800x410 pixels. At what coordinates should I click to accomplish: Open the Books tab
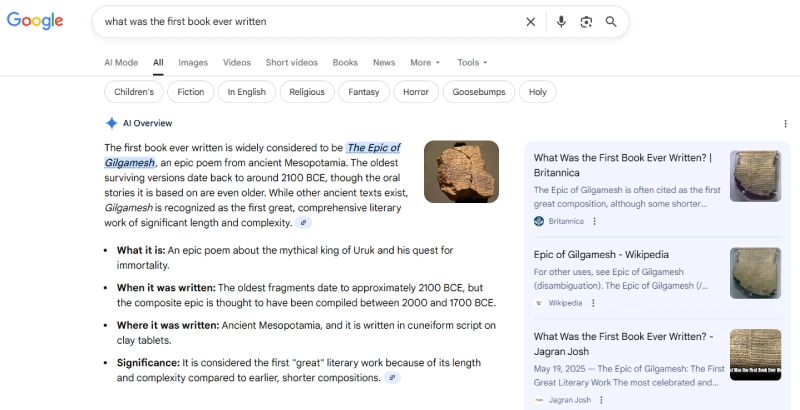[345, 62]
